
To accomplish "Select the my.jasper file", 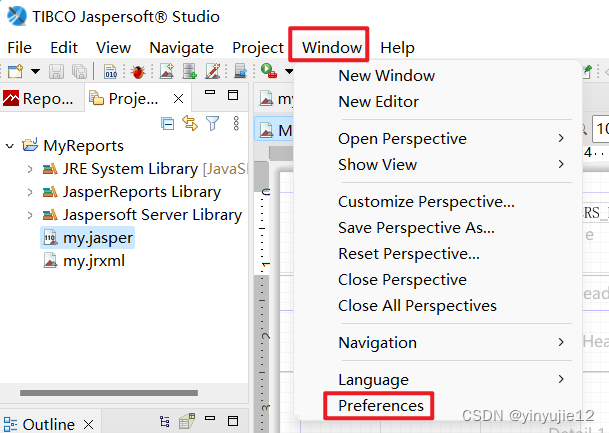I will point(88,238).
